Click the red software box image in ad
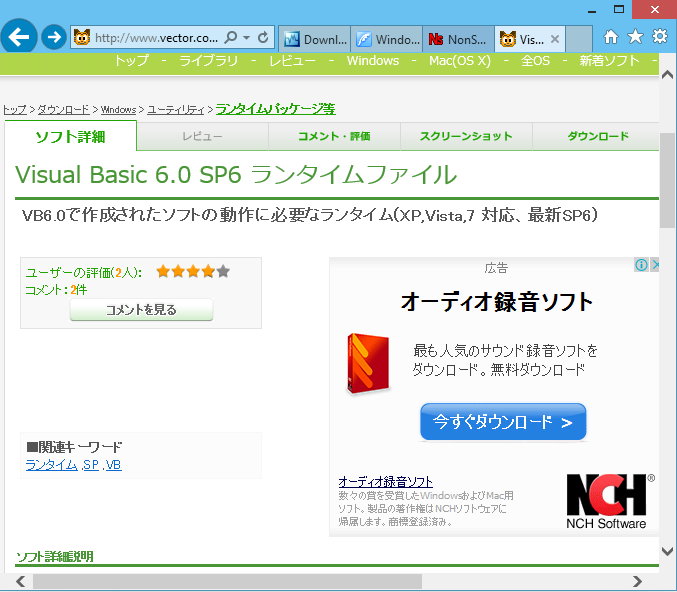This screenshot has height=592, width=677. coord(368,363)
